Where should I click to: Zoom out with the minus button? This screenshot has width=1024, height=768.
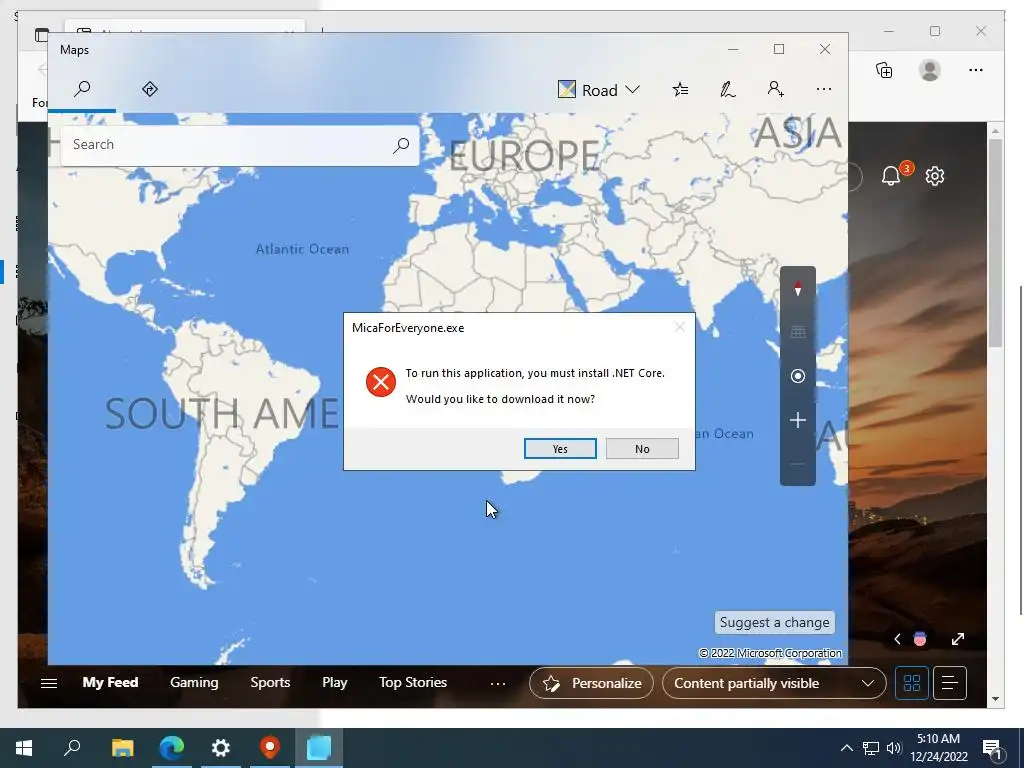[x=797, y=464]
